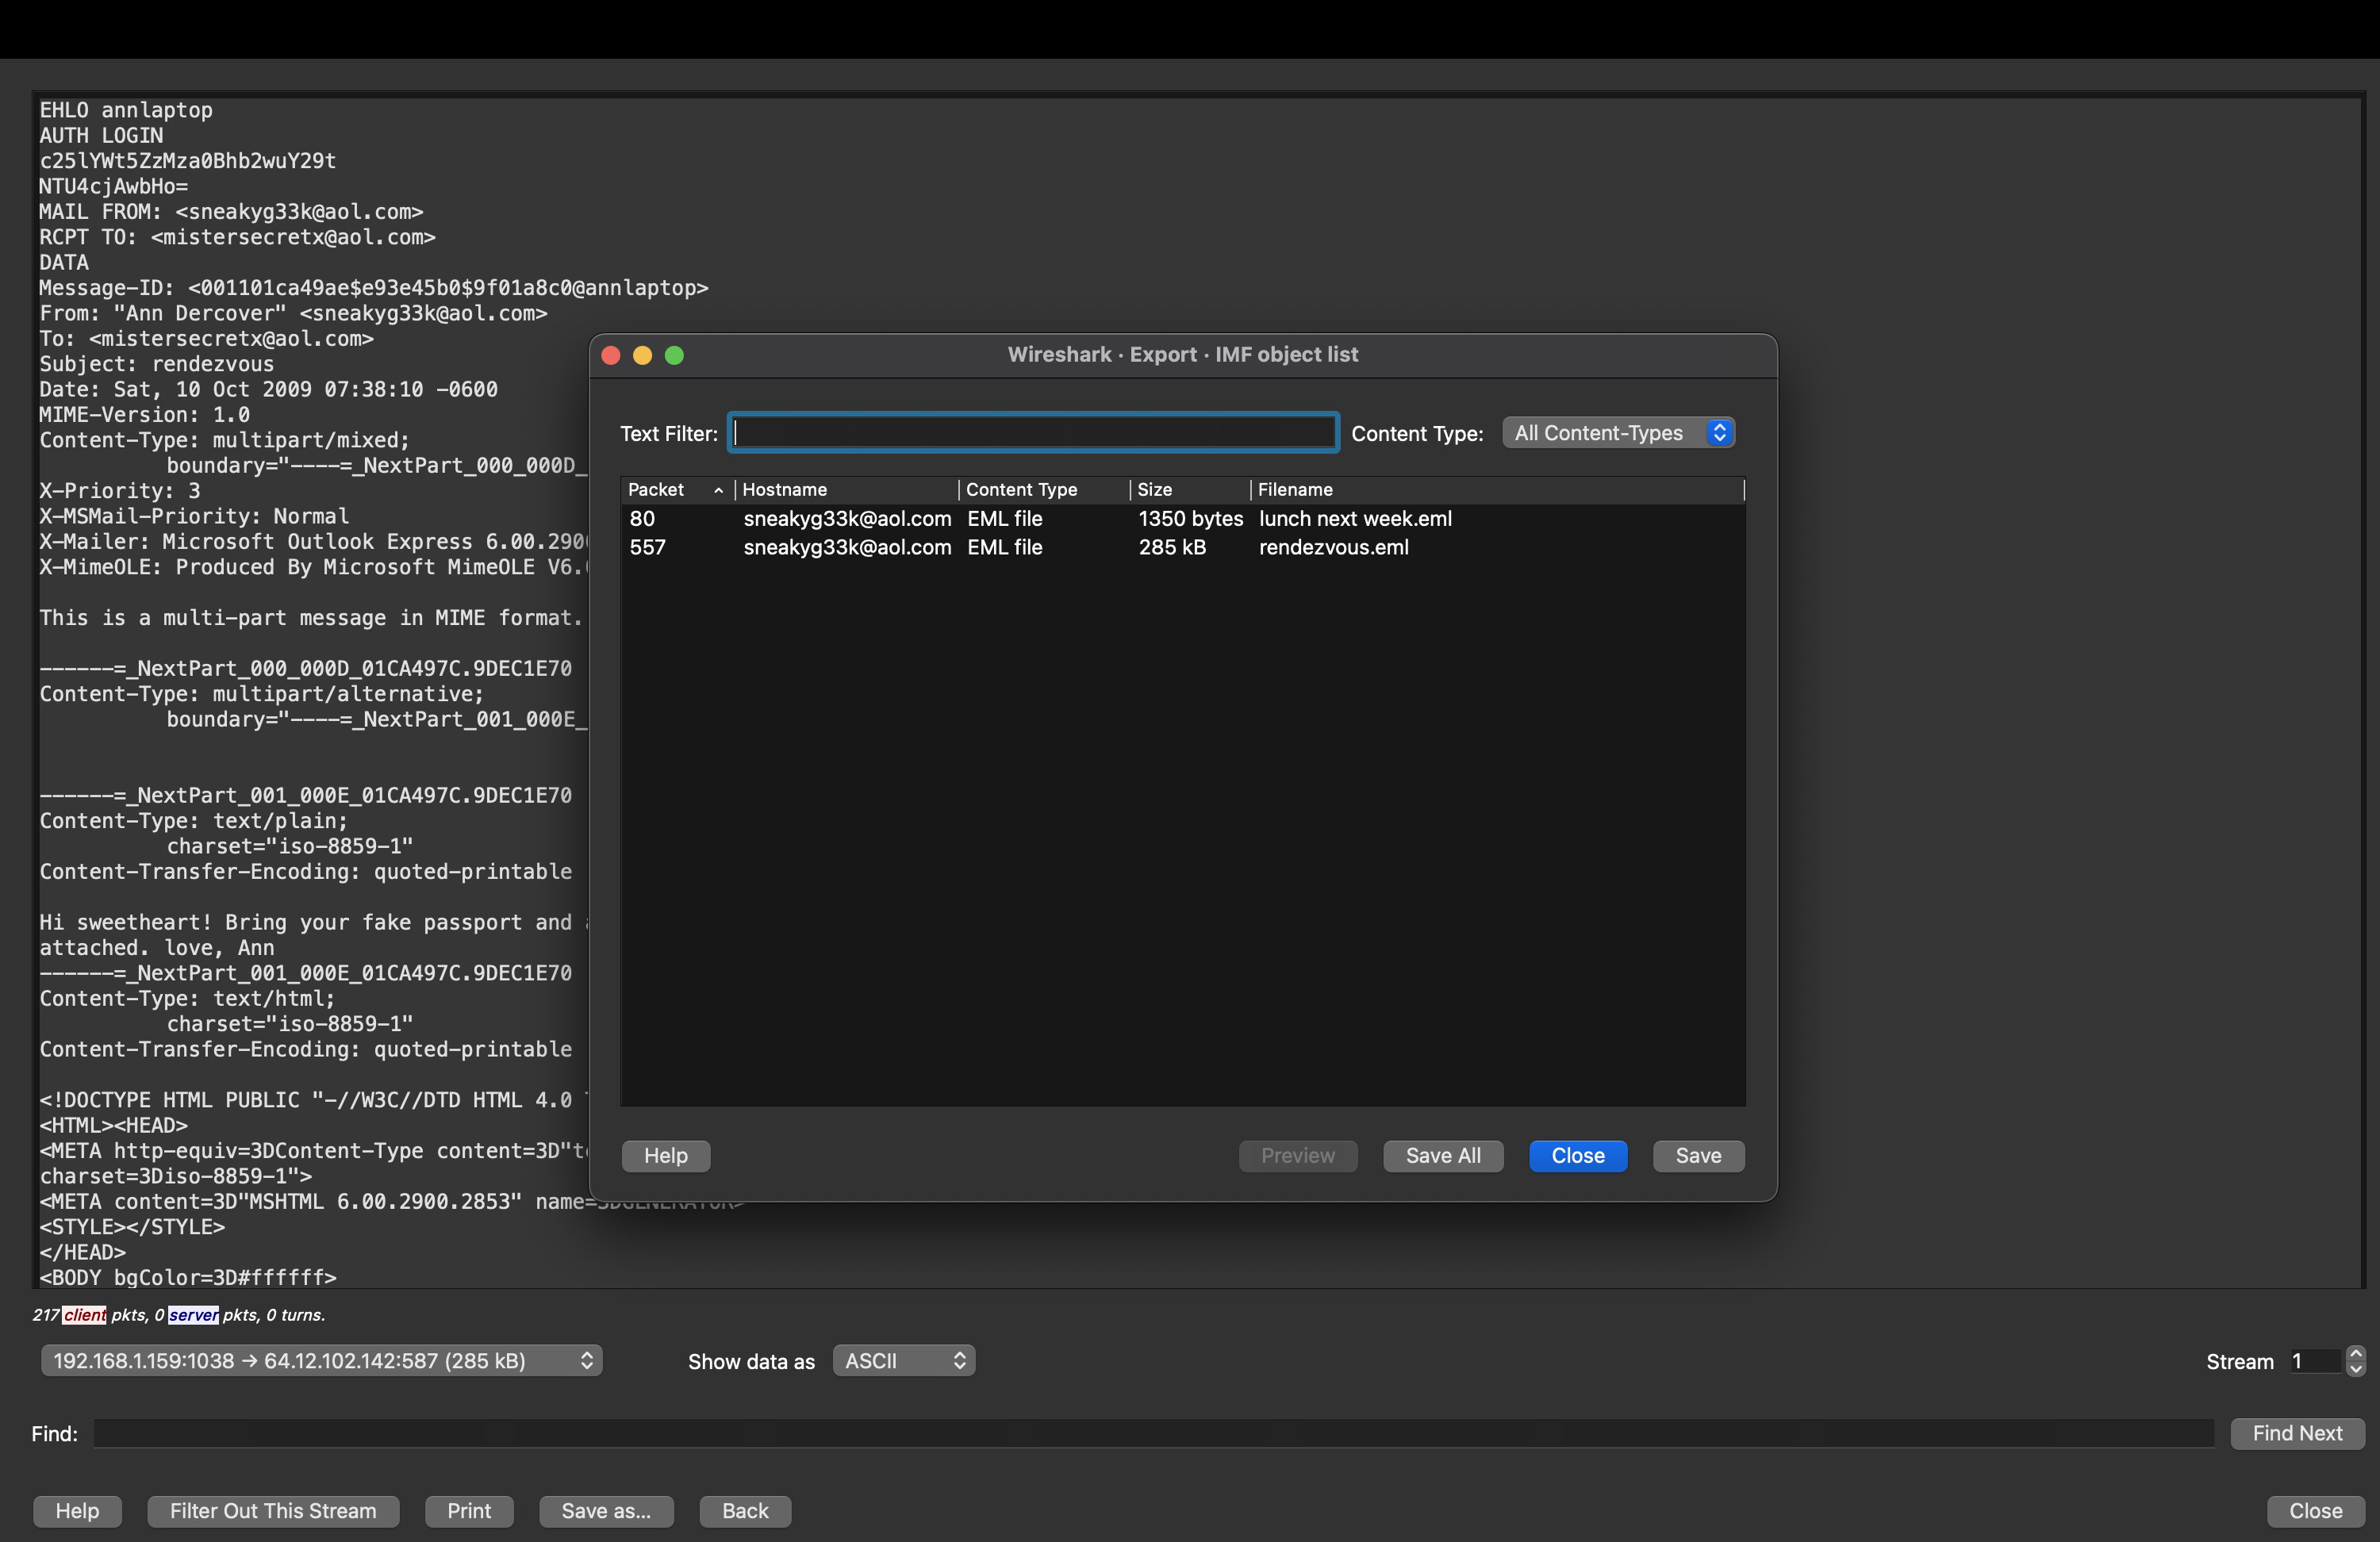The height and width of the screenshot is (1542, 2380).
Task: Click Filter Out This Stream
Action: click(x=273, y=1511)
